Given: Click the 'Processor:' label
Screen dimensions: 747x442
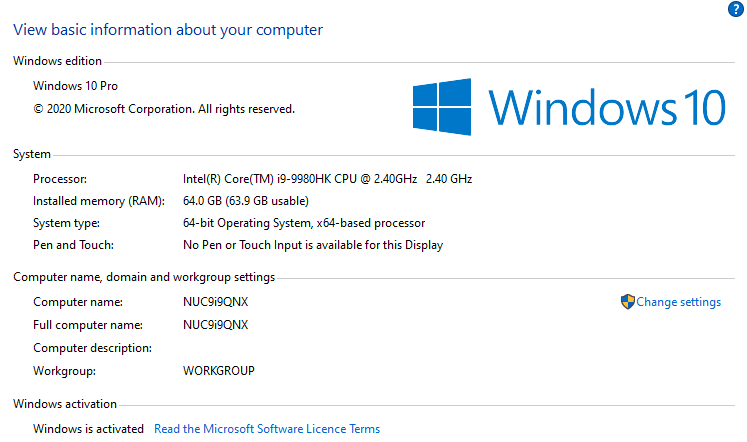Looking at the screenshot, I should click(60, 179).
